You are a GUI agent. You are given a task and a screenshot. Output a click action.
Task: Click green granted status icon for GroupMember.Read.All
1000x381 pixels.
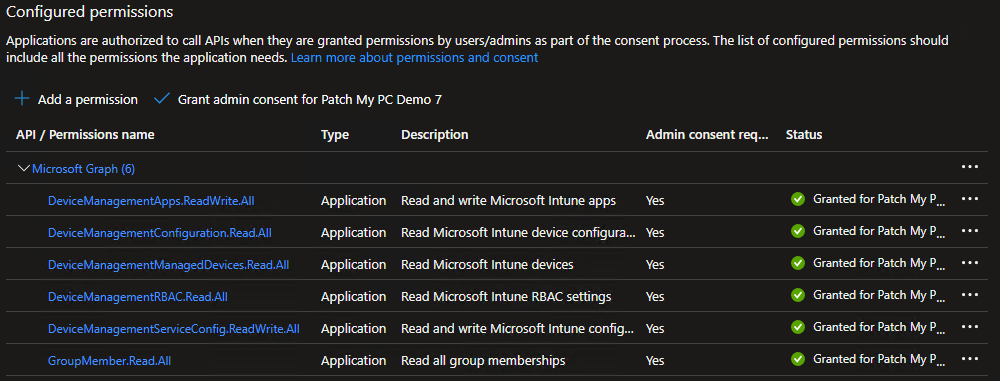[x=797, y=359]
